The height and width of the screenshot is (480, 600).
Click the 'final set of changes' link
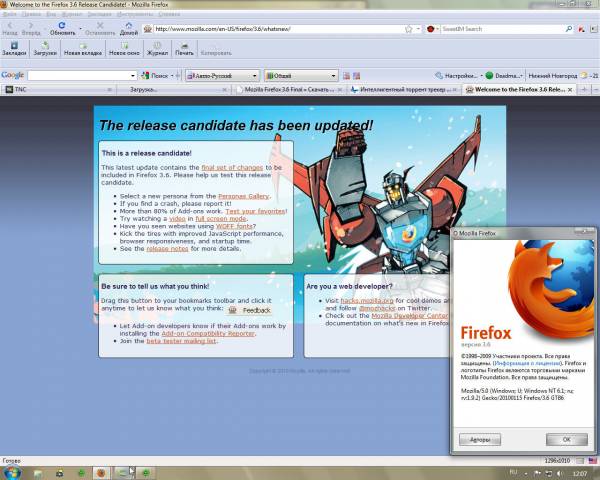(232, 168)
